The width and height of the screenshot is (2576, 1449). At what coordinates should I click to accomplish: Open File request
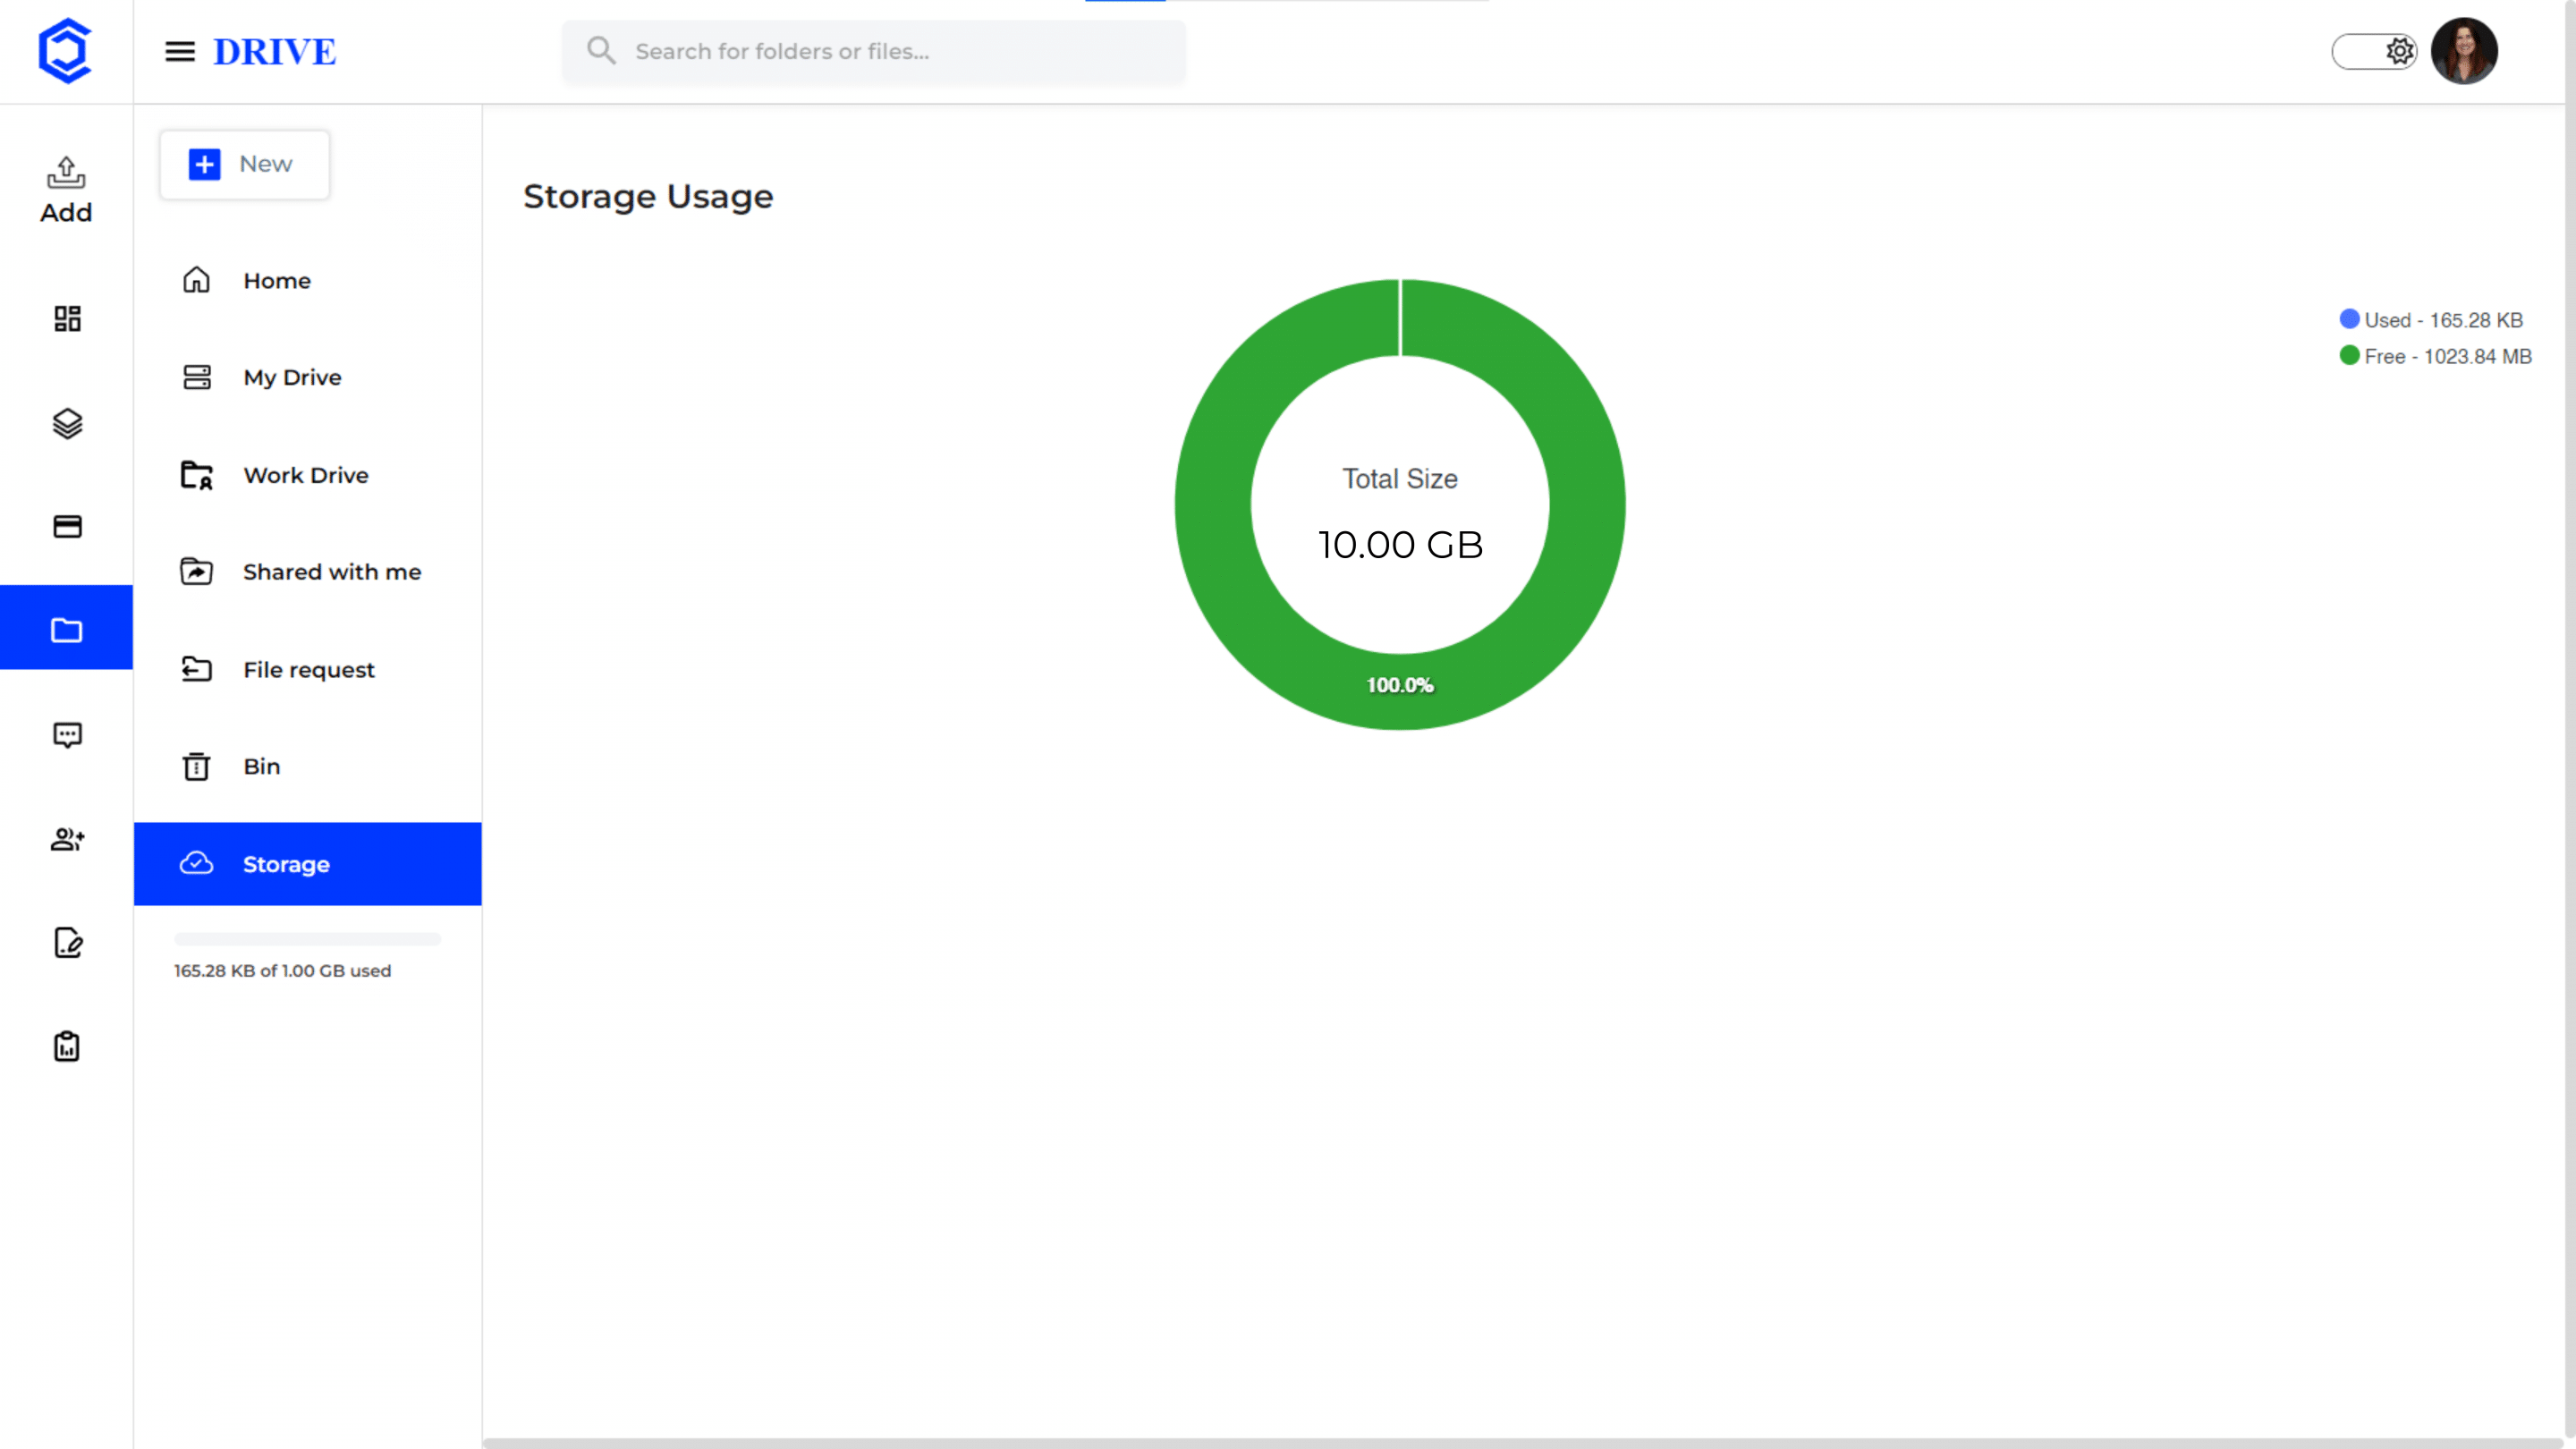click(x=308, y=669)
